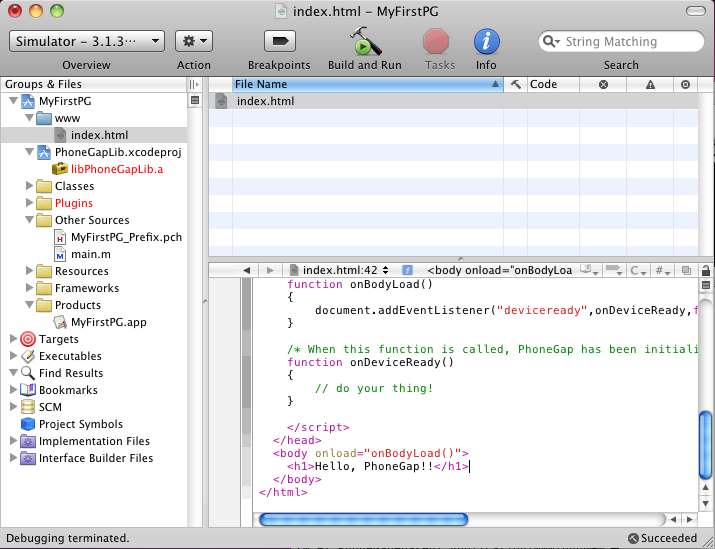Collapse the Products folder
This screenshot has height=549, width=715.
click(x=30, y=305)
